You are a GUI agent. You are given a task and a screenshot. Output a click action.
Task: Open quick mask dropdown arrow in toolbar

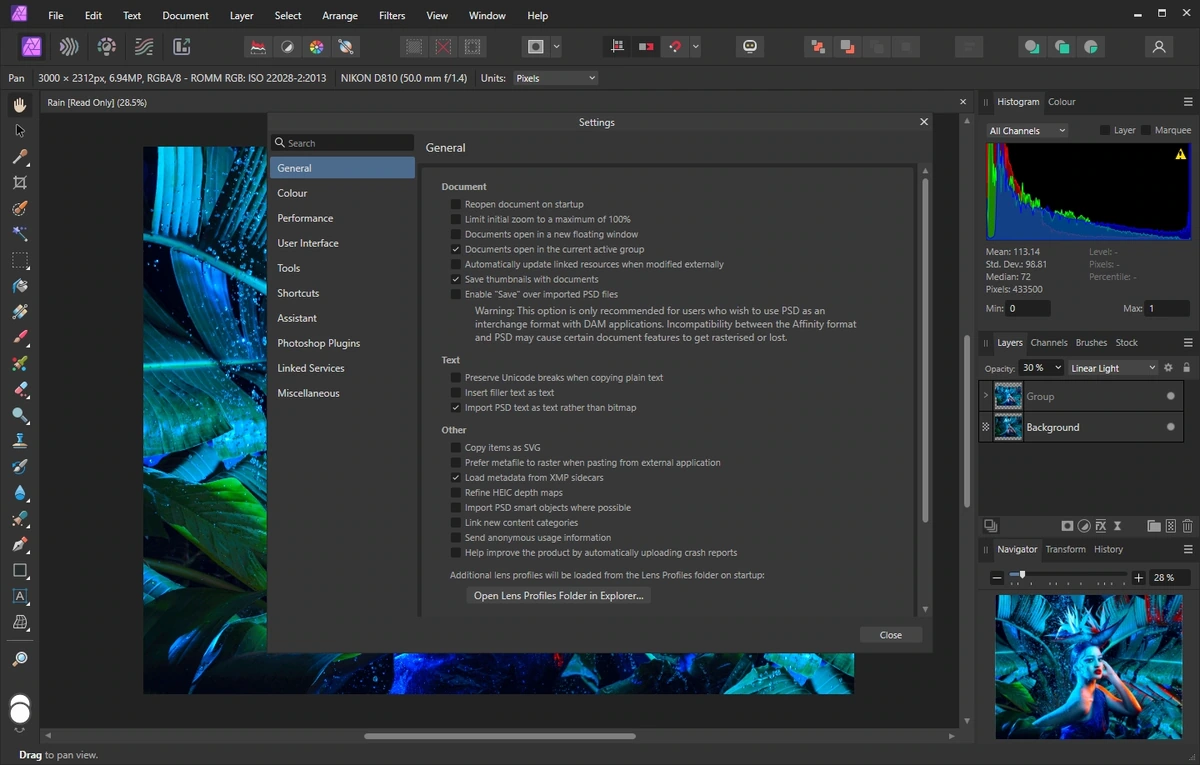pyautogui.click(x=557, y=46)
